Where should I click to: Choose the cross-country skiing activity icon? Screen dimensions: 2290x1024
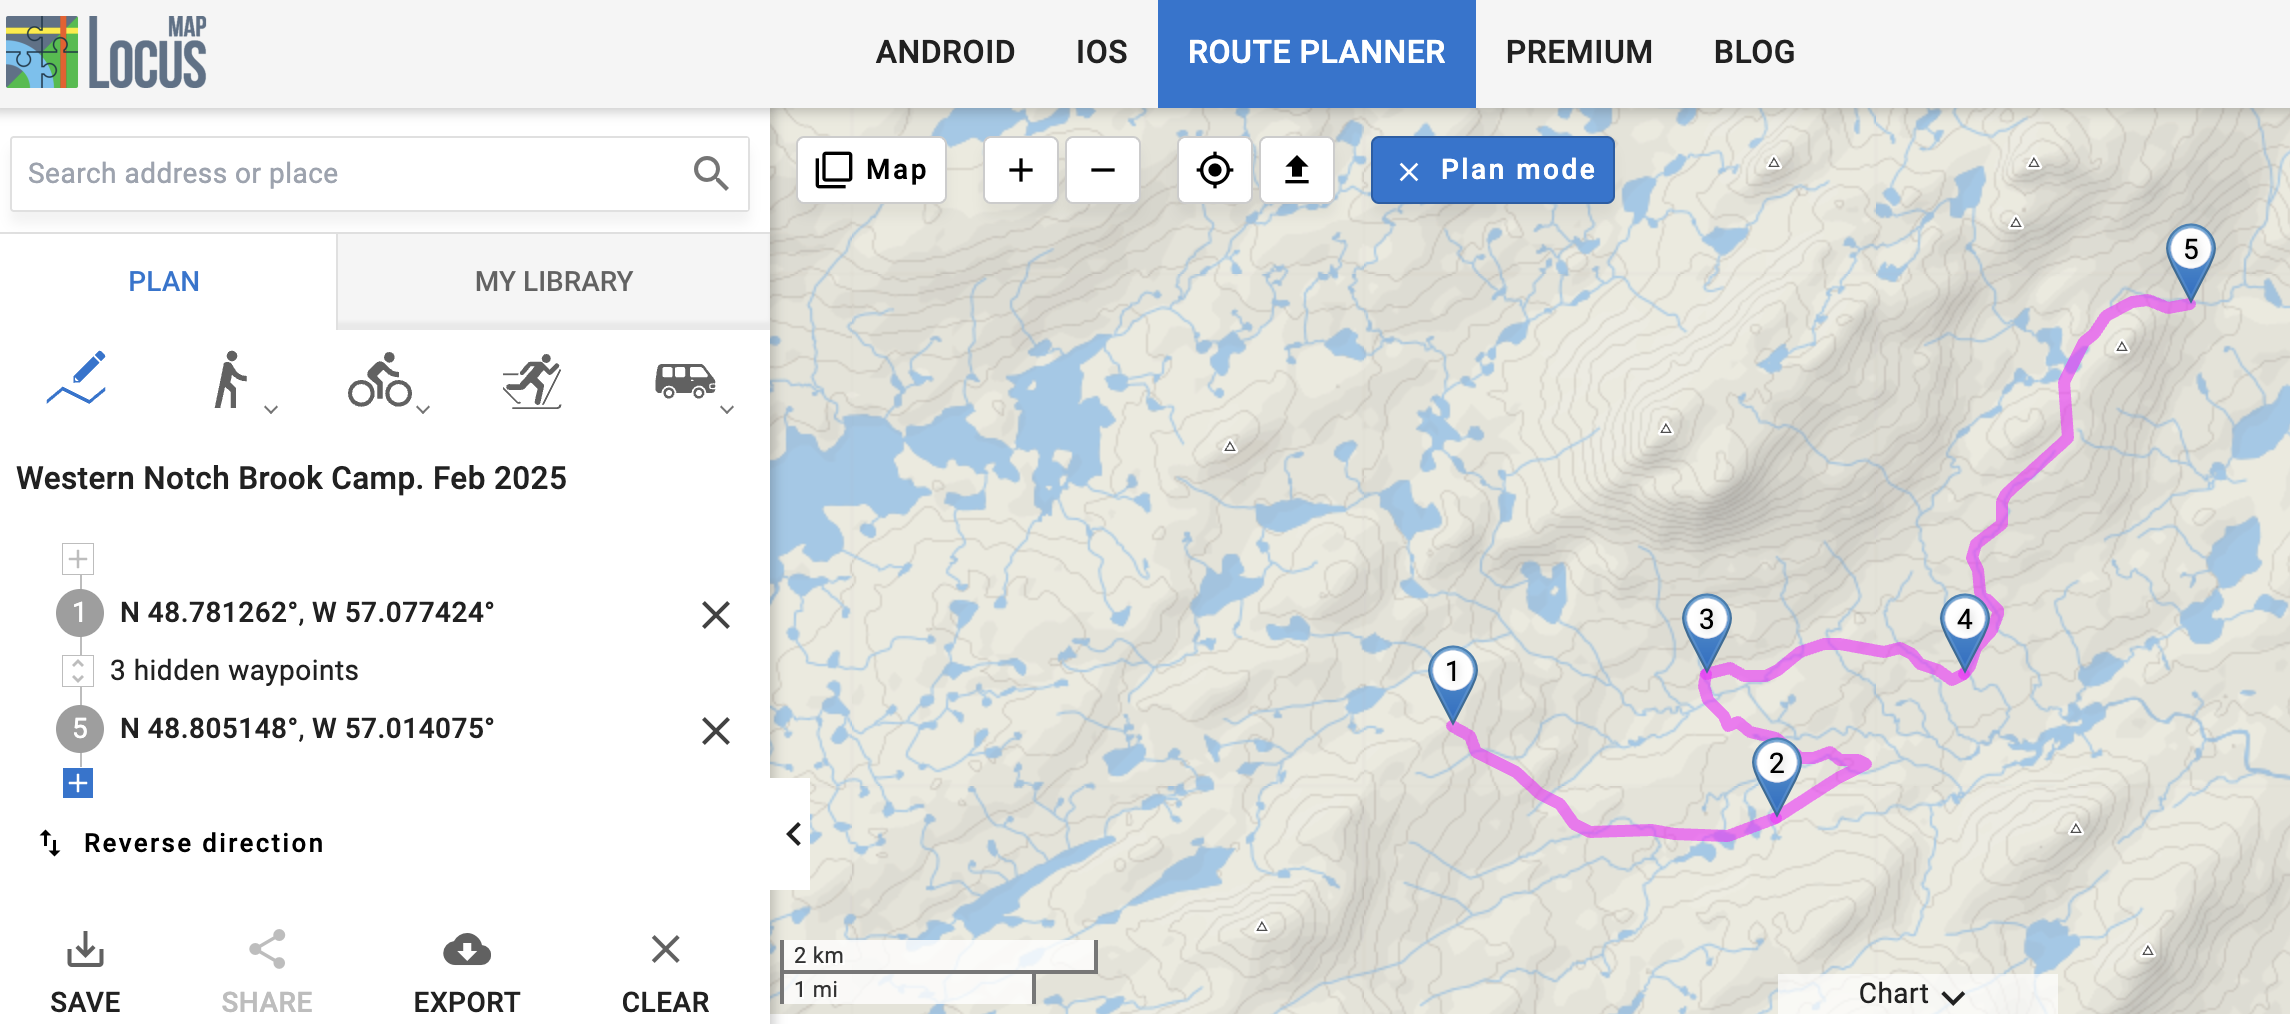532,381
